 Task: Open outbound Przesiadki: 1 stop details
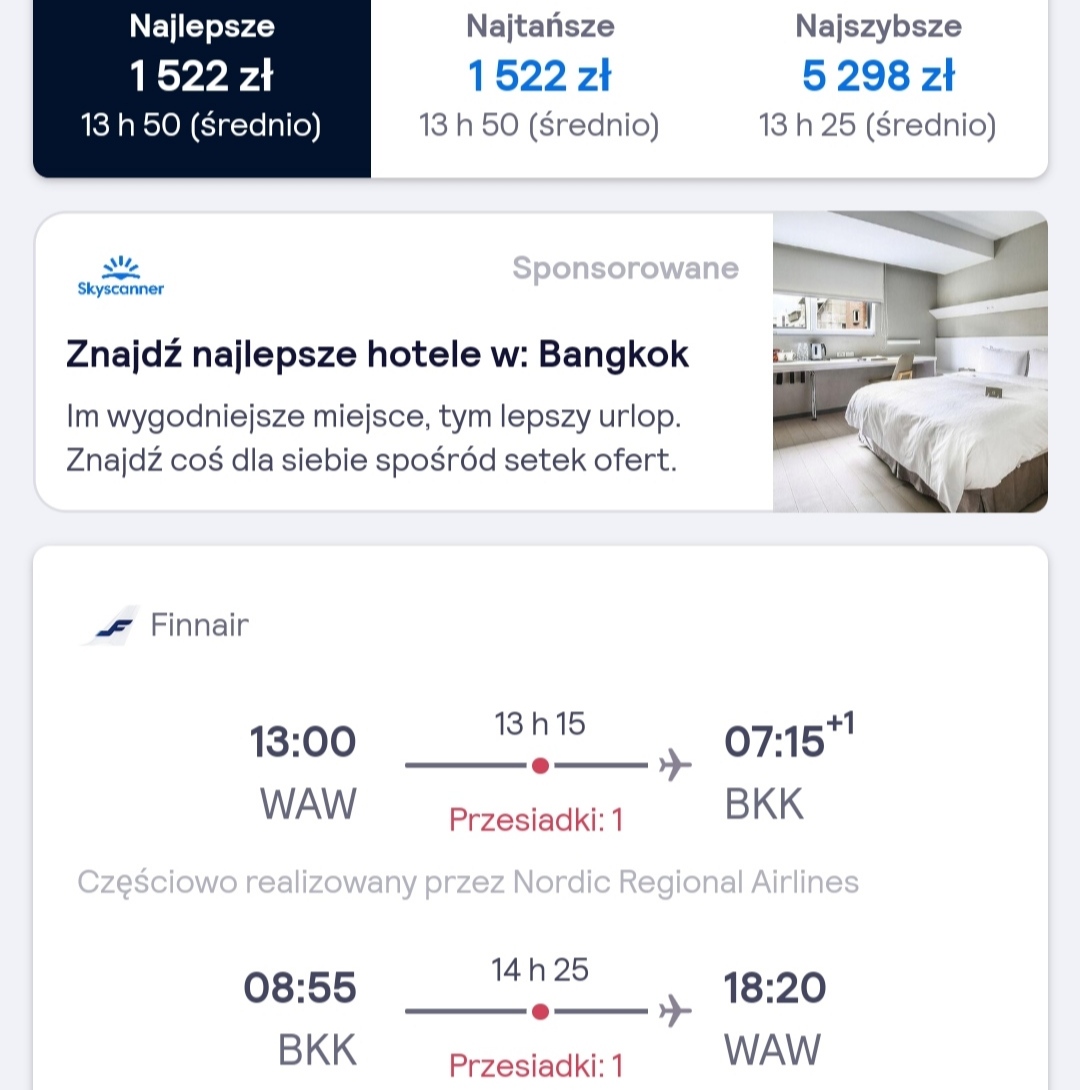536,820
